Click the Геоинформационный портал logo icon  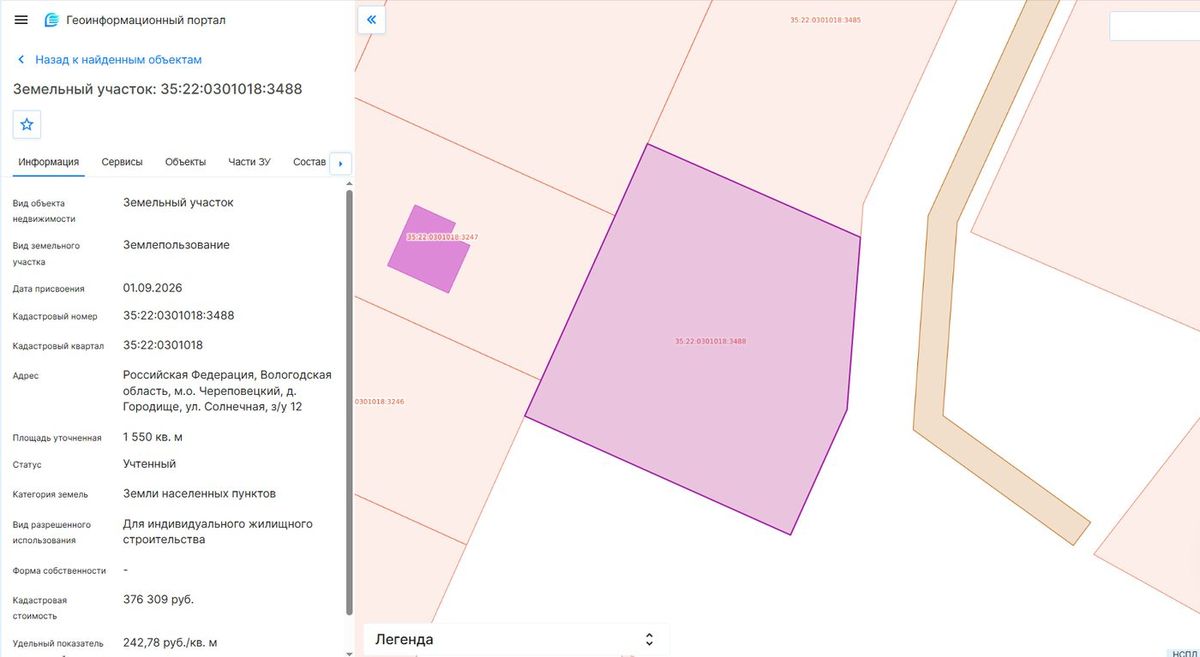pos(51,20)
